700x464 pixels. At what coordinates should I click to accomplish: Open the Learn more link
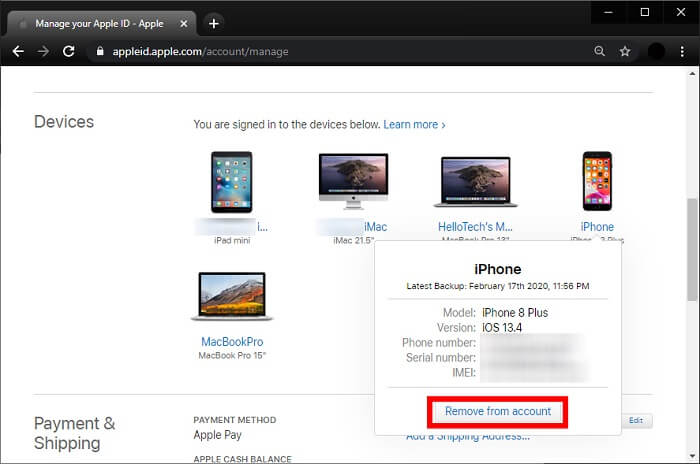click(414, 125)
